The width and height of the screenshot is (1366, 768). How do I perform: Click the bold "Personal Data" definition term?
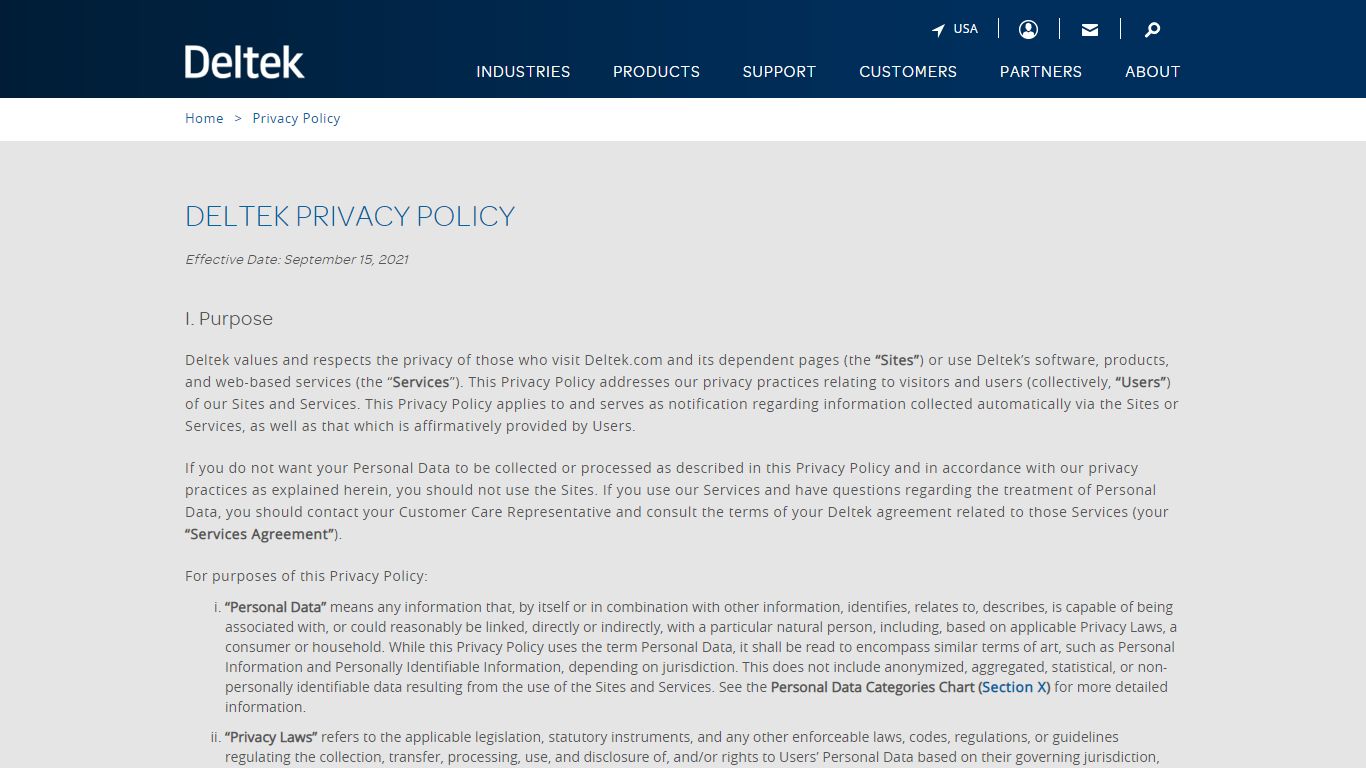tap(276, 607)
